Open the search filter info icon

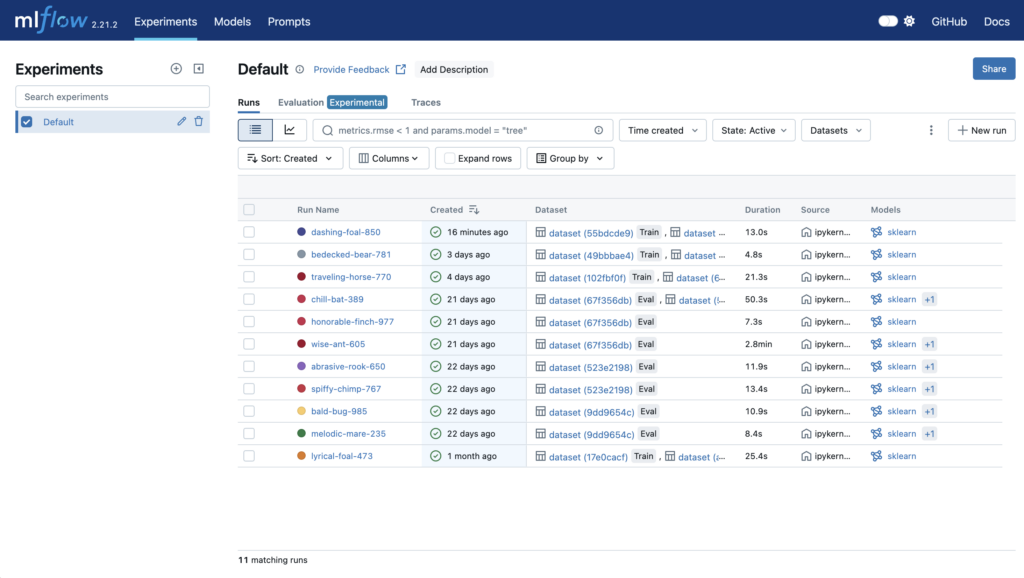pyautogui.click(x=599, y=130)
